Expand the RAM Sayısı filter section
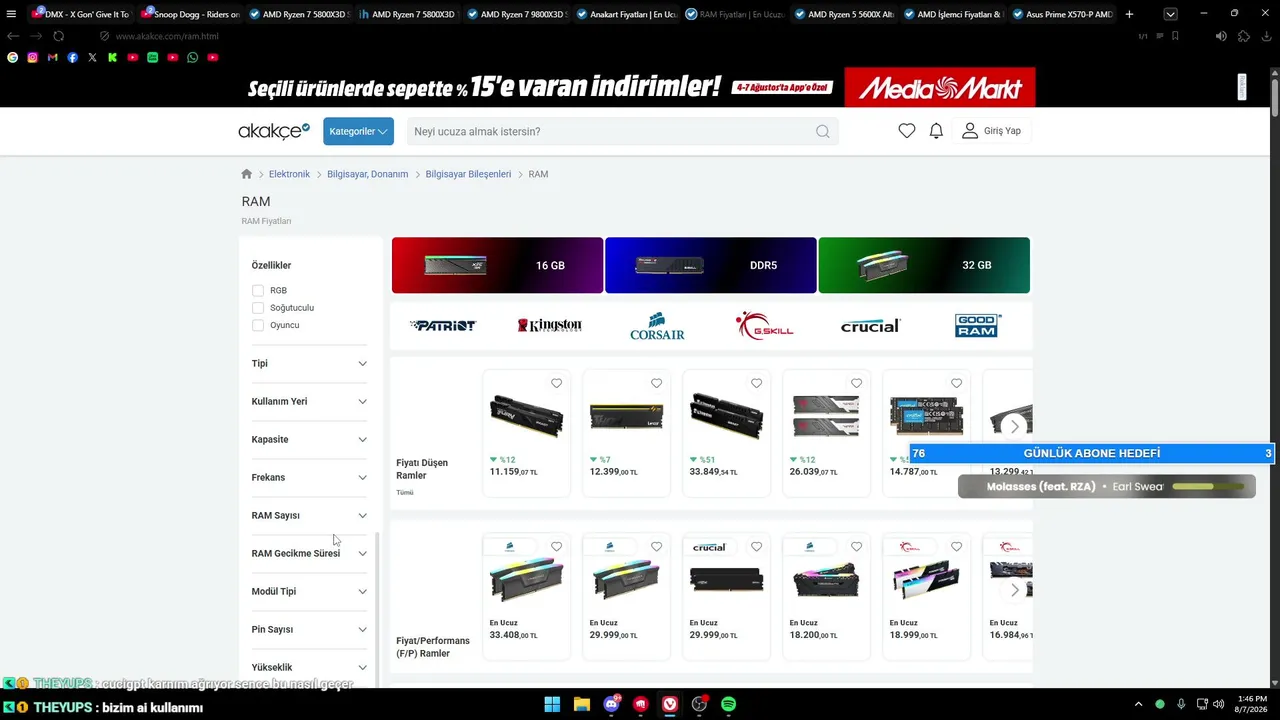Viewport: 1280px width, 720px height. pos(309,515)
